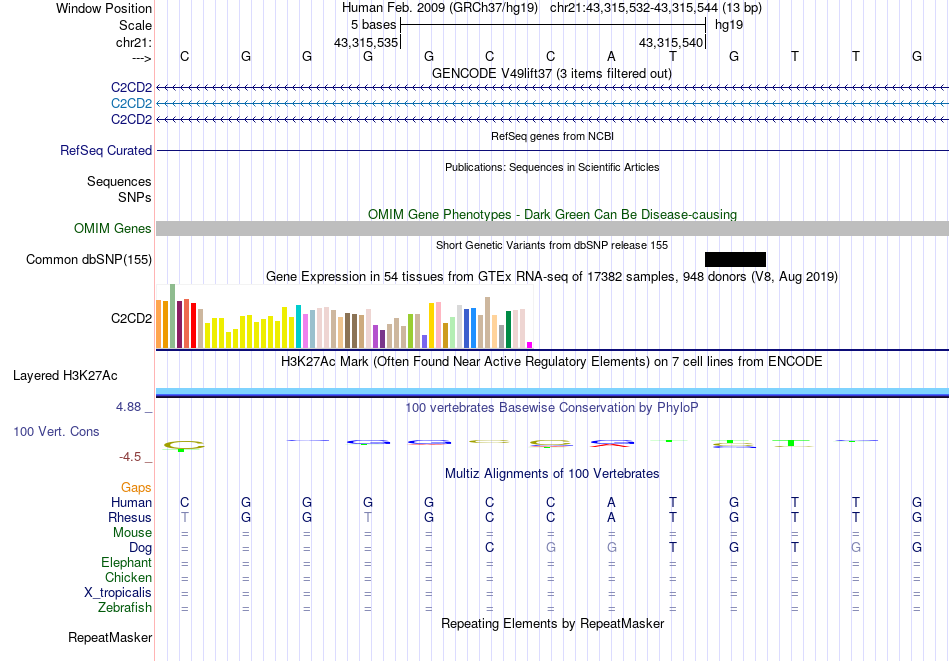Image resolution: width=950 pixels, height=661 pixels.
Task: Click 100 vertebrates Basewise Conservation by PhyloP title
Action: (552, 408)
